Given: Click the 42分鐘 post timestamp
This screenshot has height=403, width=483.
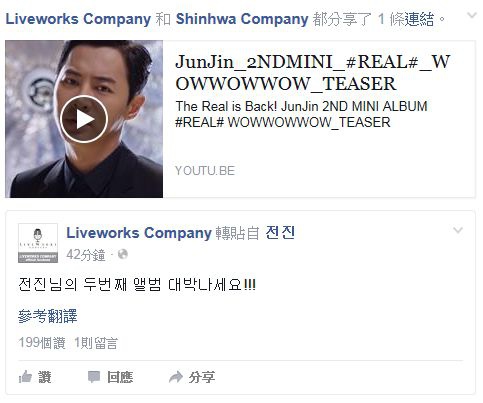Looking at the screenshot, I should [x=86, y=255].
